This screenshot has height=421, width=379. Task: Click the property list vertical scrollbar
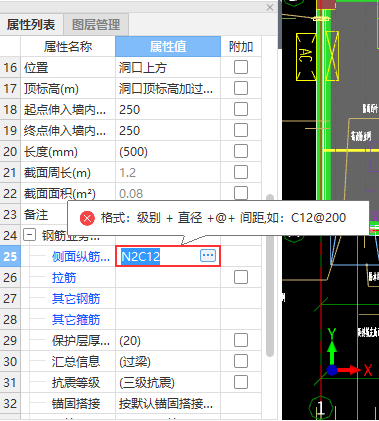tap(270, 275)
